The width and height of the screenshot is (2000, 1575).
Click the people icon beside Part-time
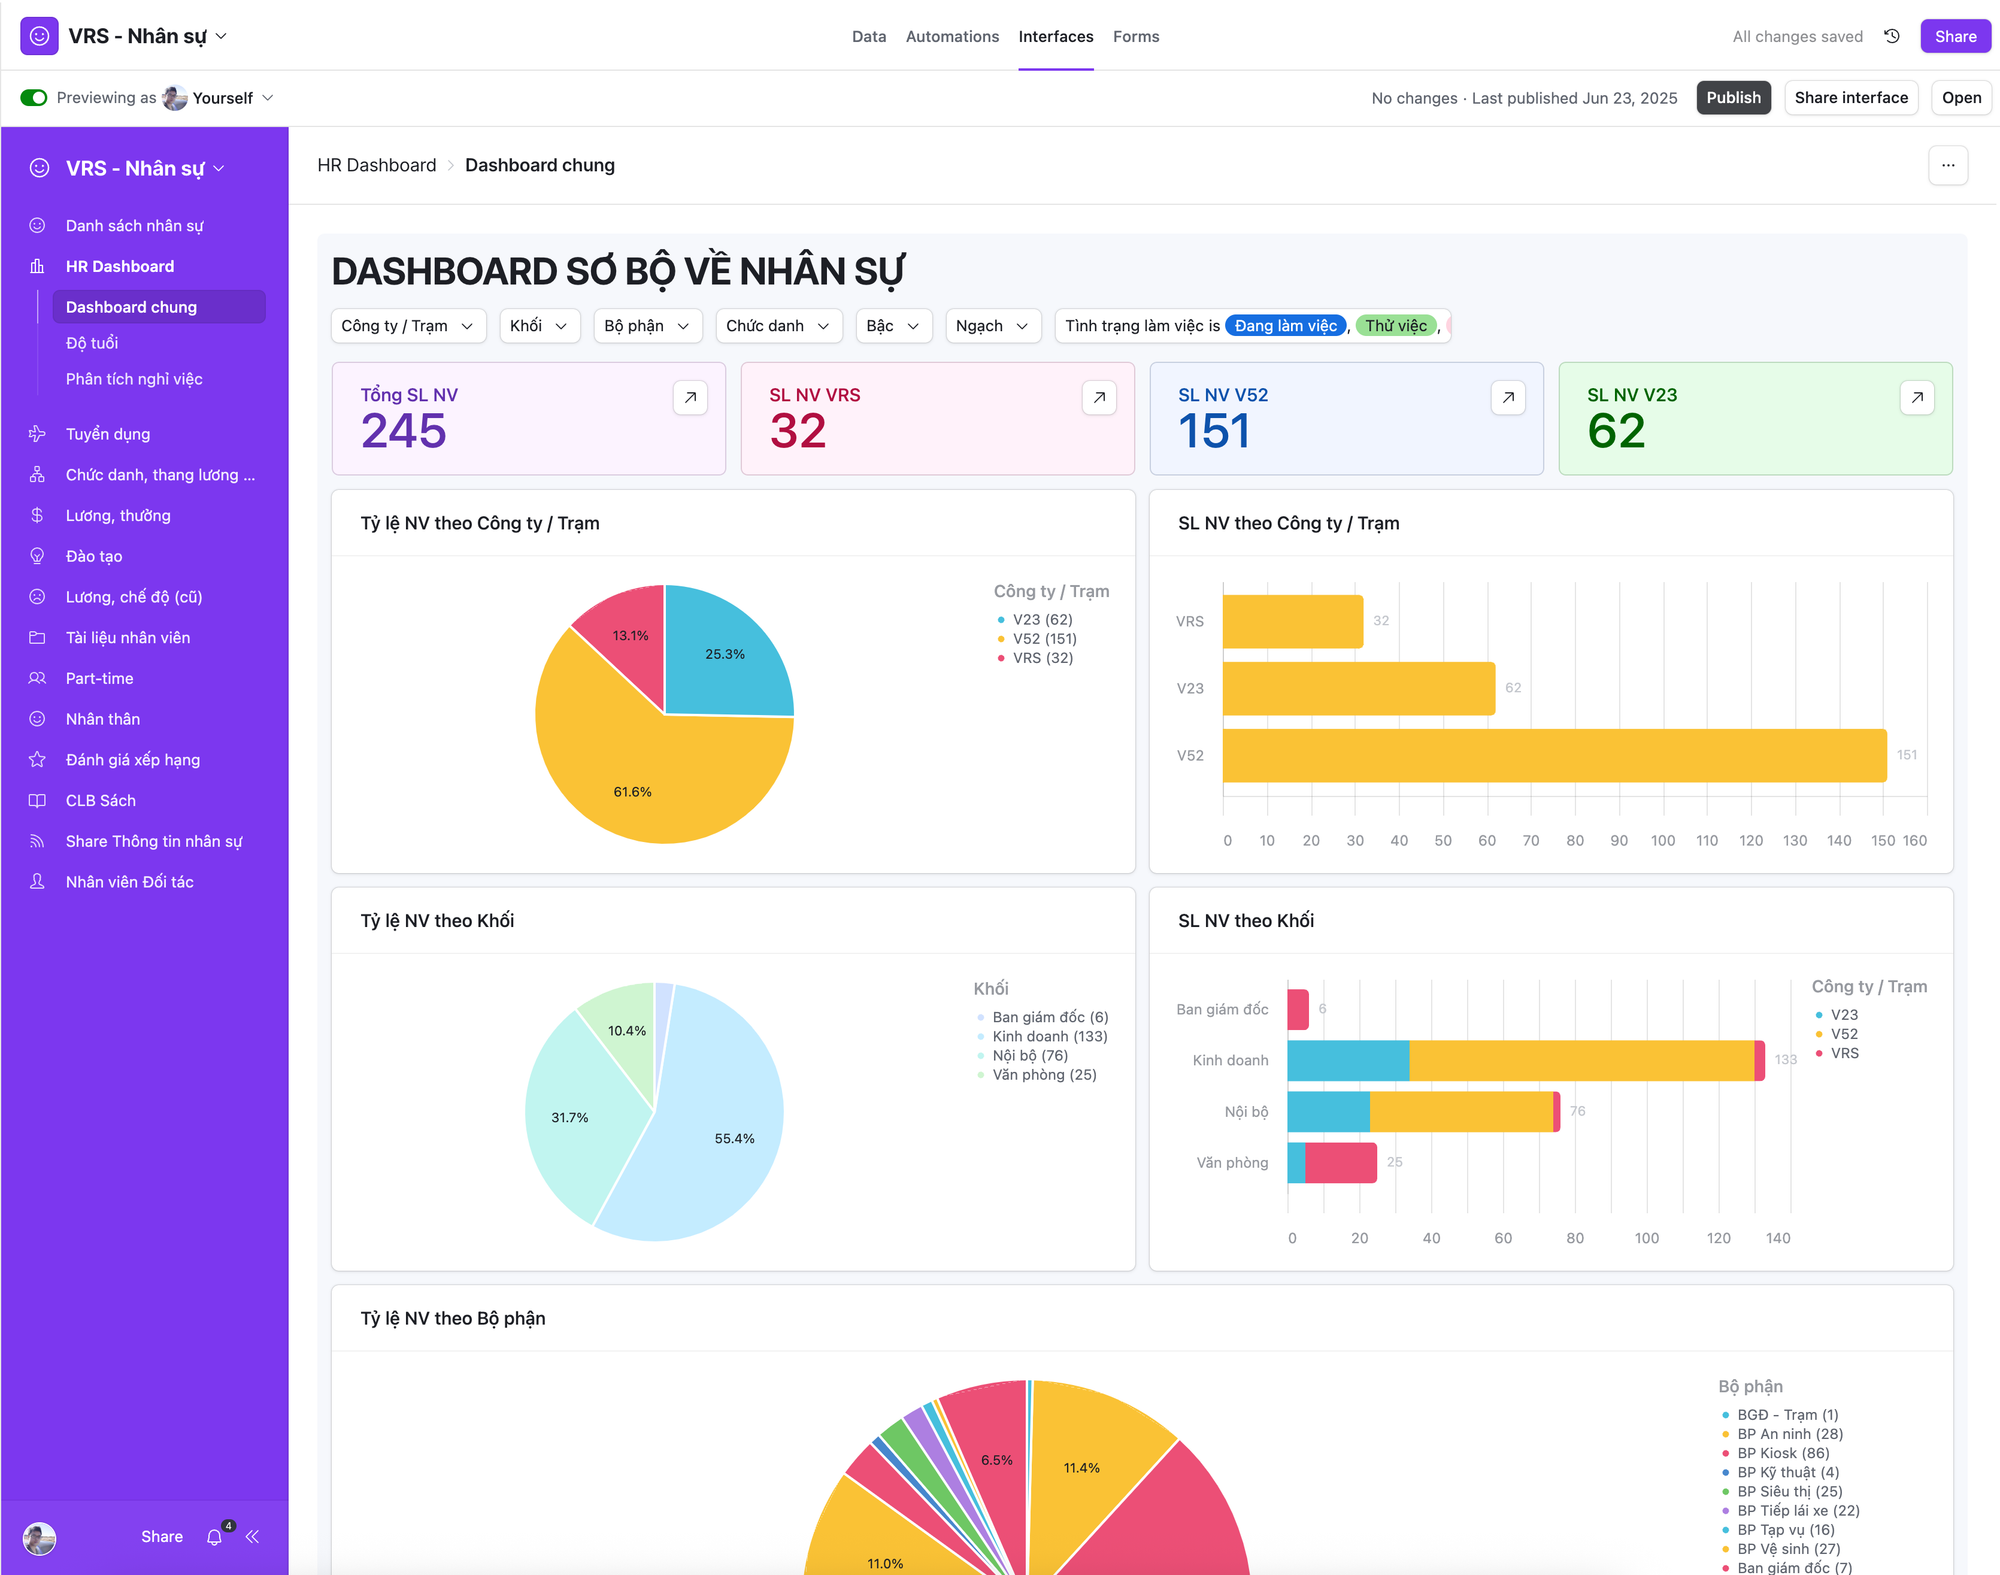[37, 678]
